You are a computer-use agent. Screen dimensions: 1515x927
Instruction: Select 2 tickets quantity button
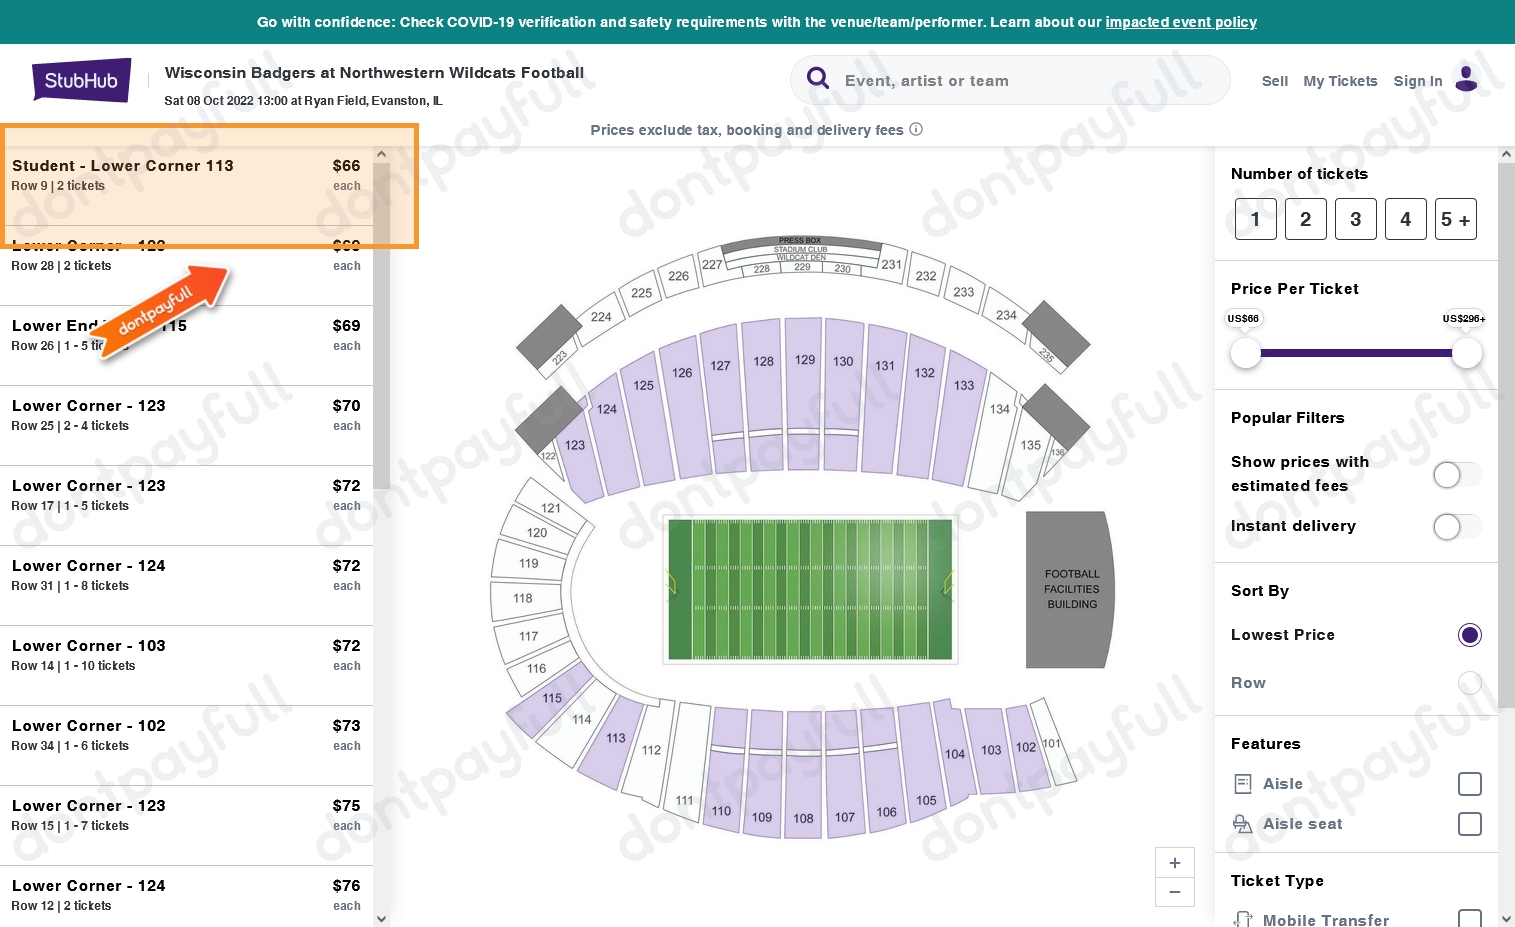(x=1305, y=219)
